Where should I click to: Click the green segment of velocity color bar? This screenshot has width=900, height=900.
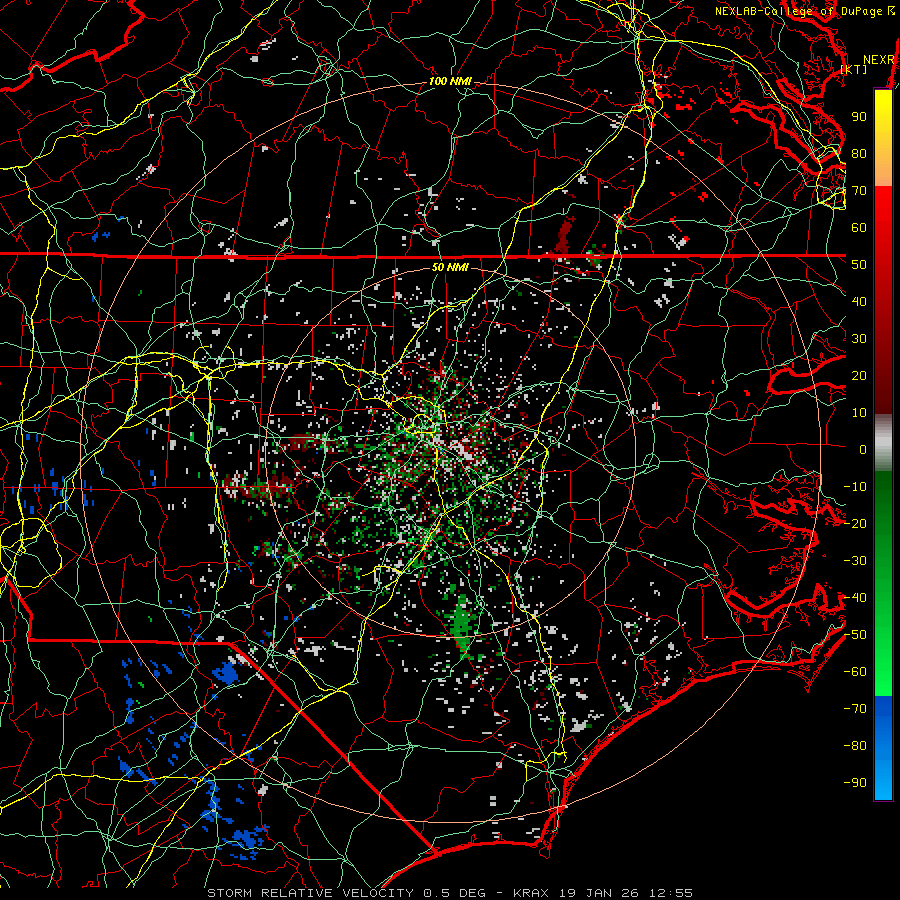click(883, 583)
